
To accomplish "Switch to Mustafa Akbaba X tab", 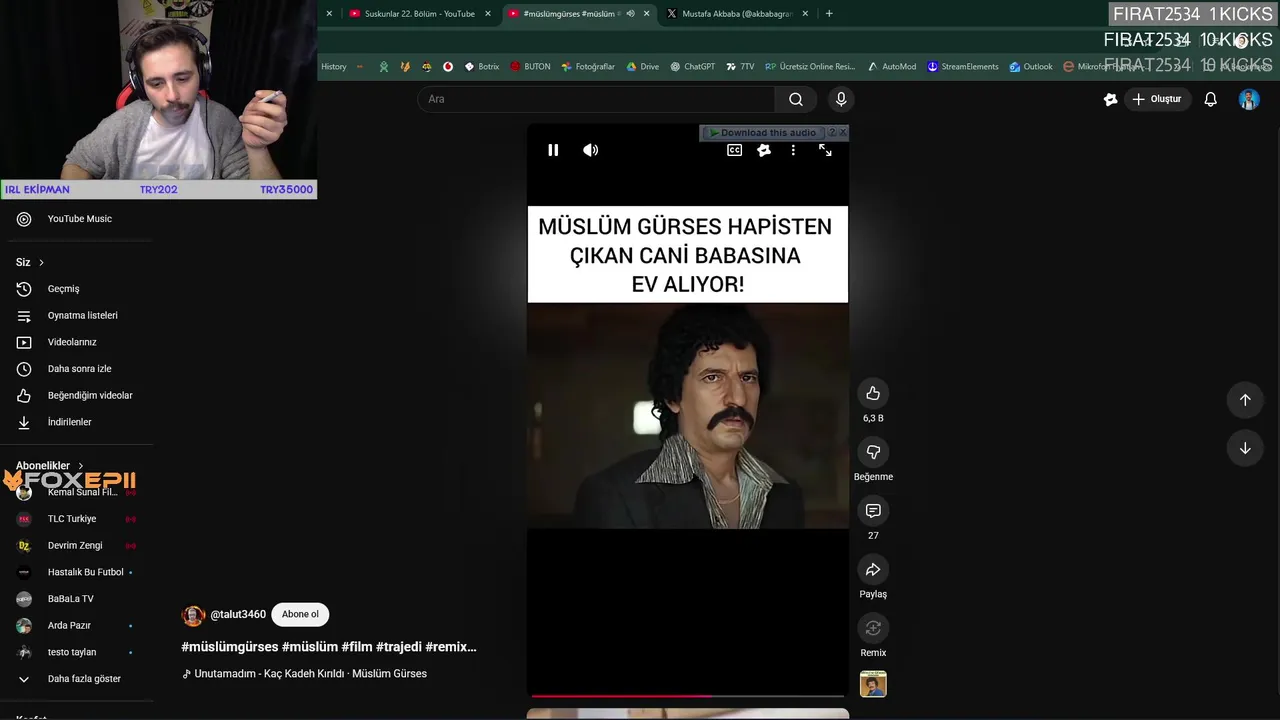I will point(737,14).
